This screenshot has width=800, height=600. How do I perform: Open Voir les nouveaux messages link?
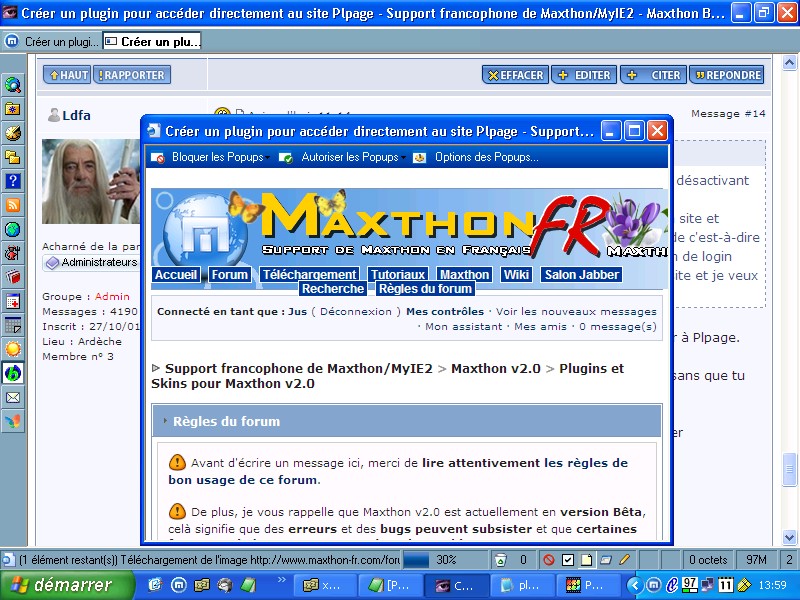pyautogui.click(x=576, y=312)
